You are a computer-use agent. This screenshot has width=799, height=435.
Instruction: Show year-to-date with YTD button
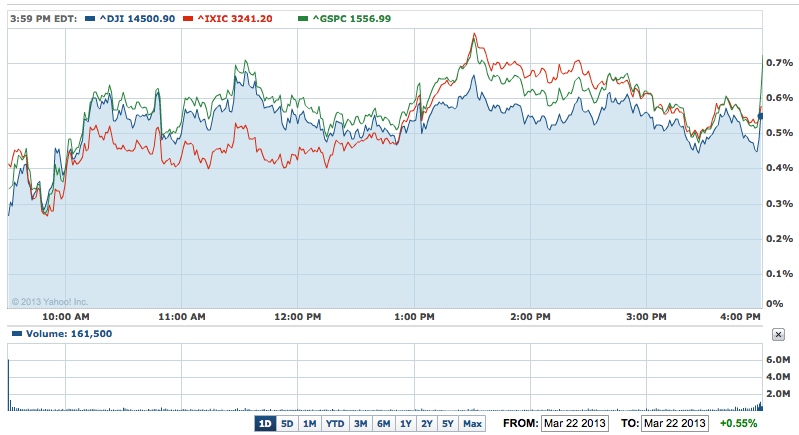(335, 424)
